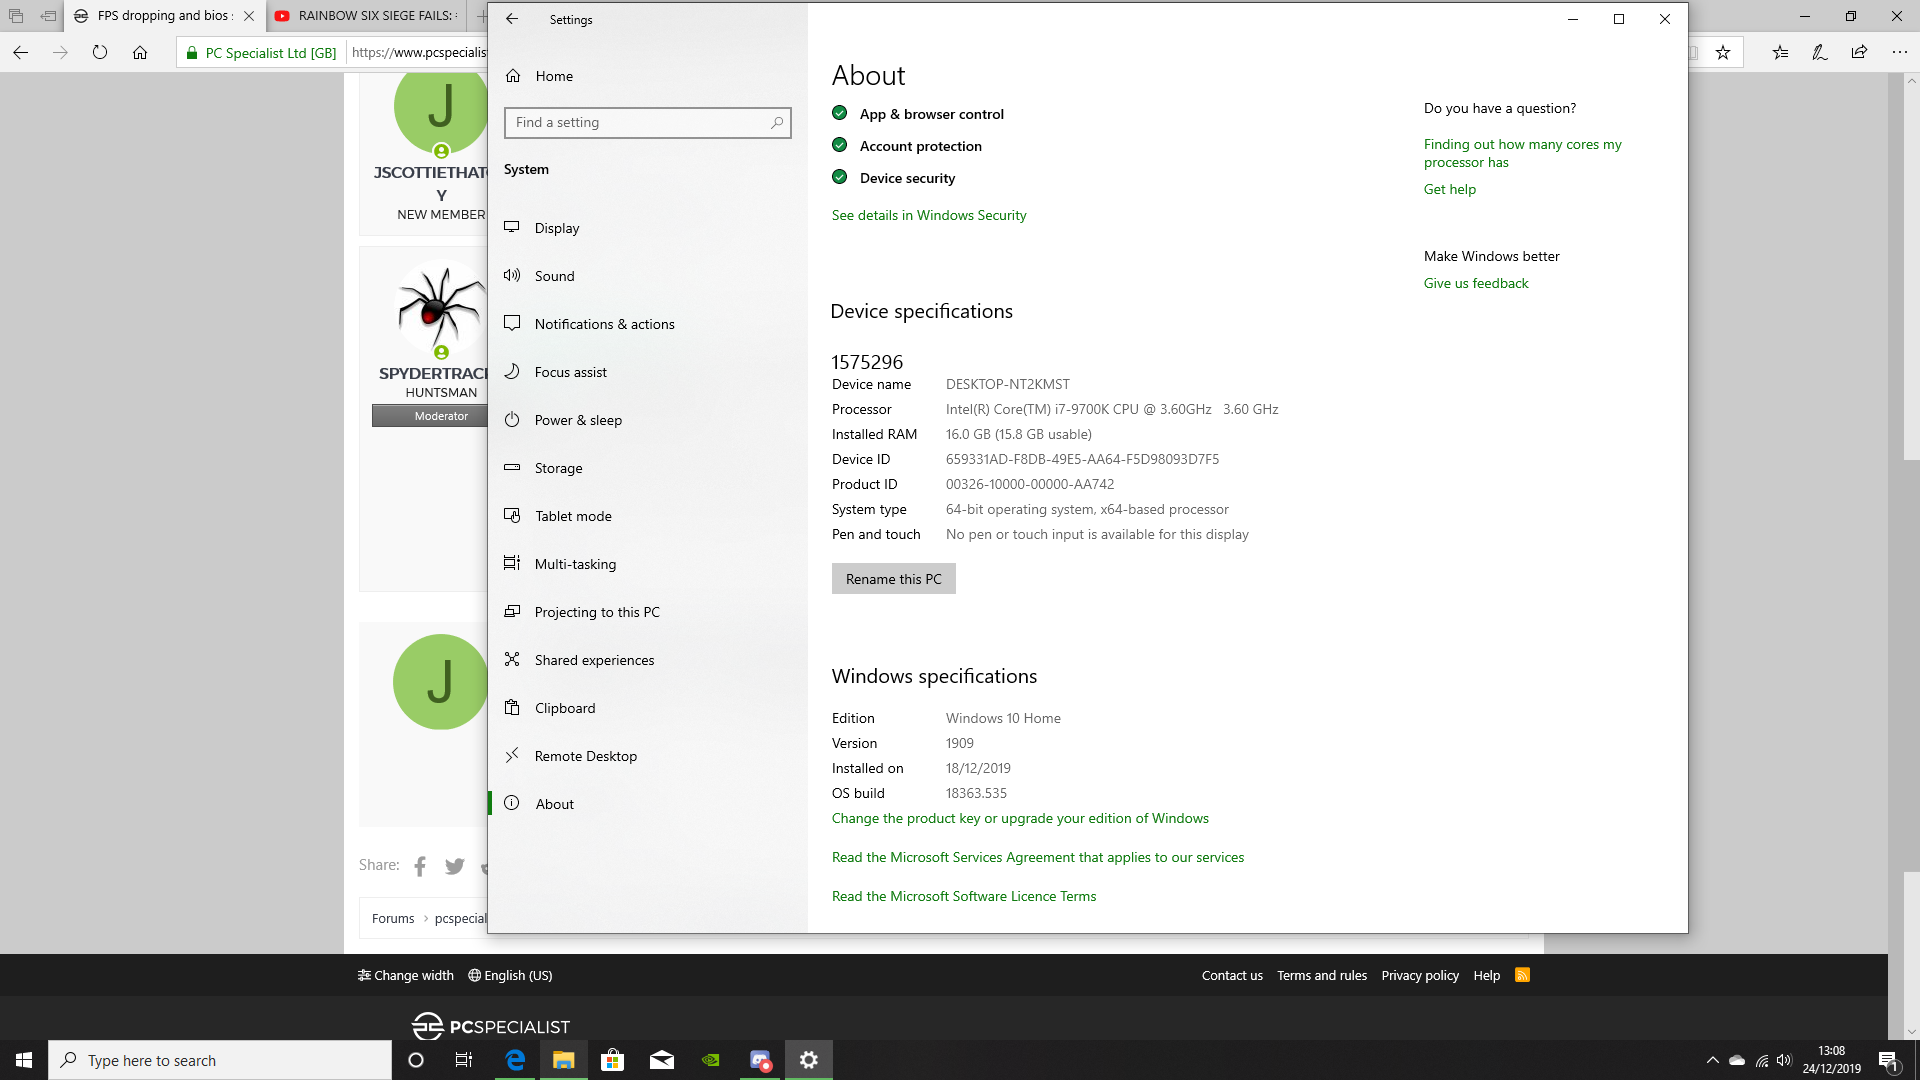Open Task View from the taskbar

[464, 1060]
